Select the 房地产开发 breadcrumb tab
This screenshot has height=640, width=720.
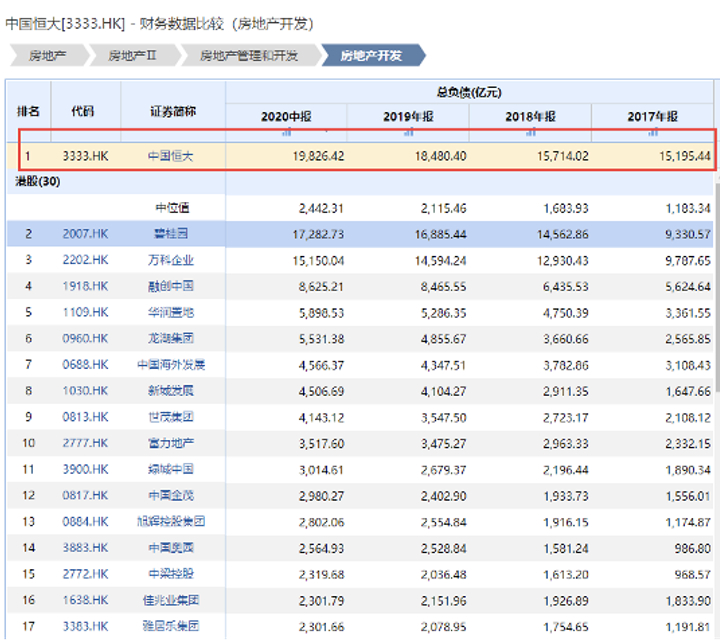click(371, 55)
